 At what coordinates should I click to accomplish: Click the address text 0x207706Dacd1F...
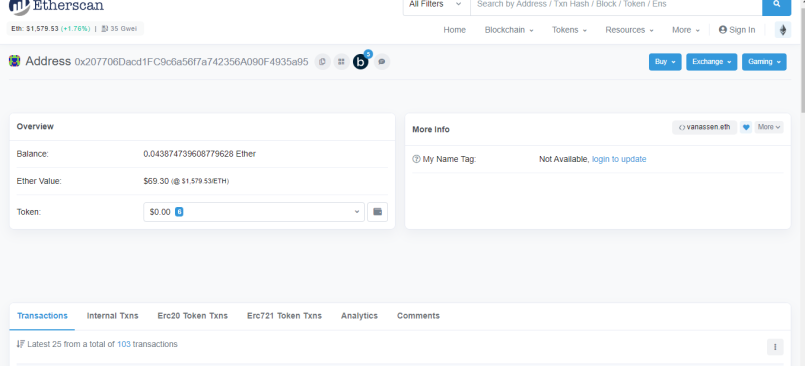click(x=191, y=62)
